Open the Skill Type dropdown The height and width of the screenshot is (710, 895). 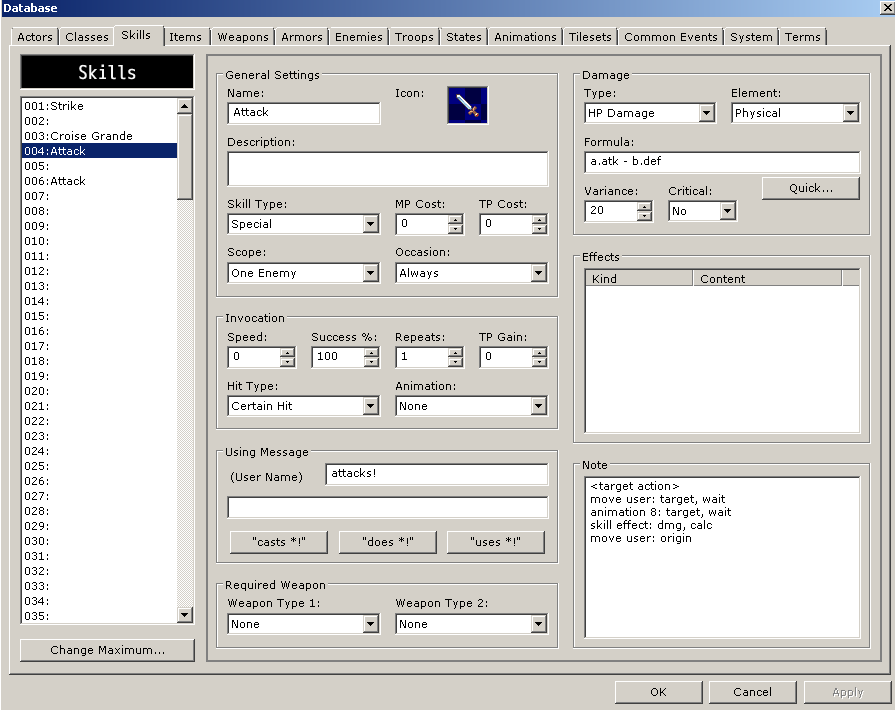(370, 224)
